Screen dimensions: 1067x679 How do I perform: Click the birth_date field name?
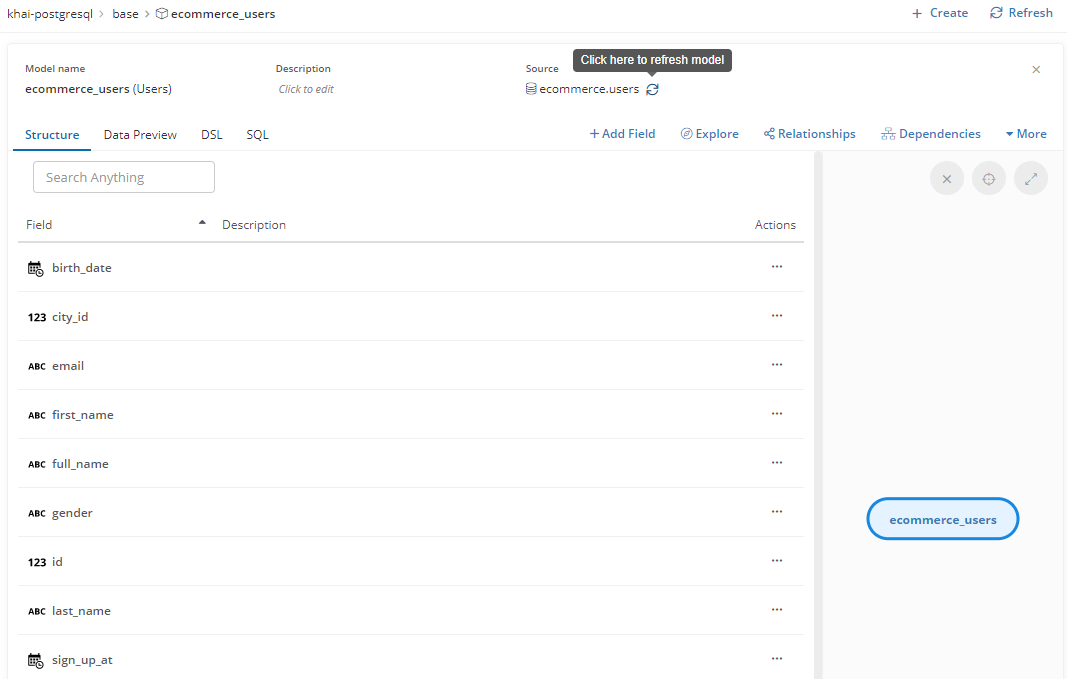pyautogui.click(x=82, y=268)
